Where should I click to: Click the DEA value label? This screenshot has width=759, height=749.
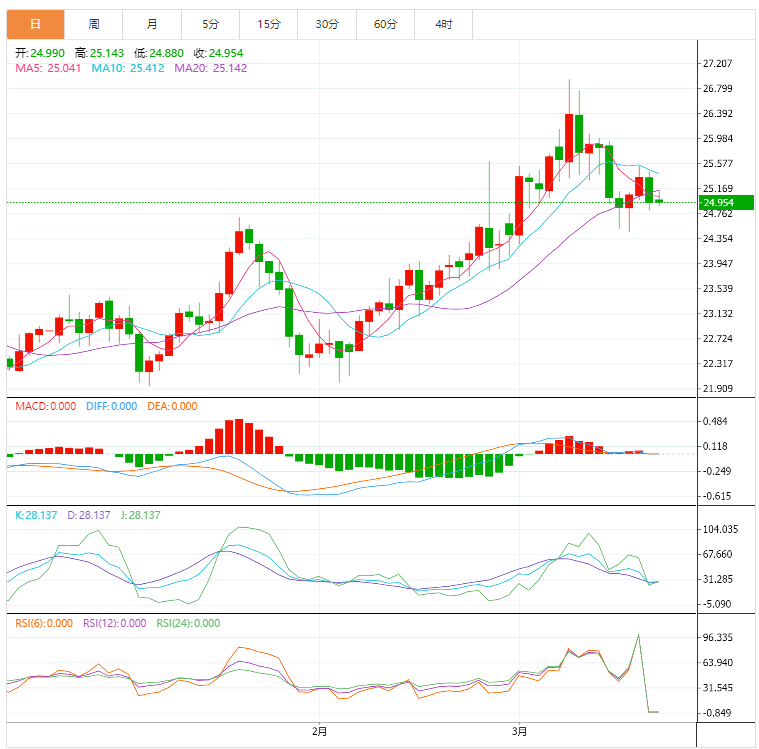pos(172,406)
